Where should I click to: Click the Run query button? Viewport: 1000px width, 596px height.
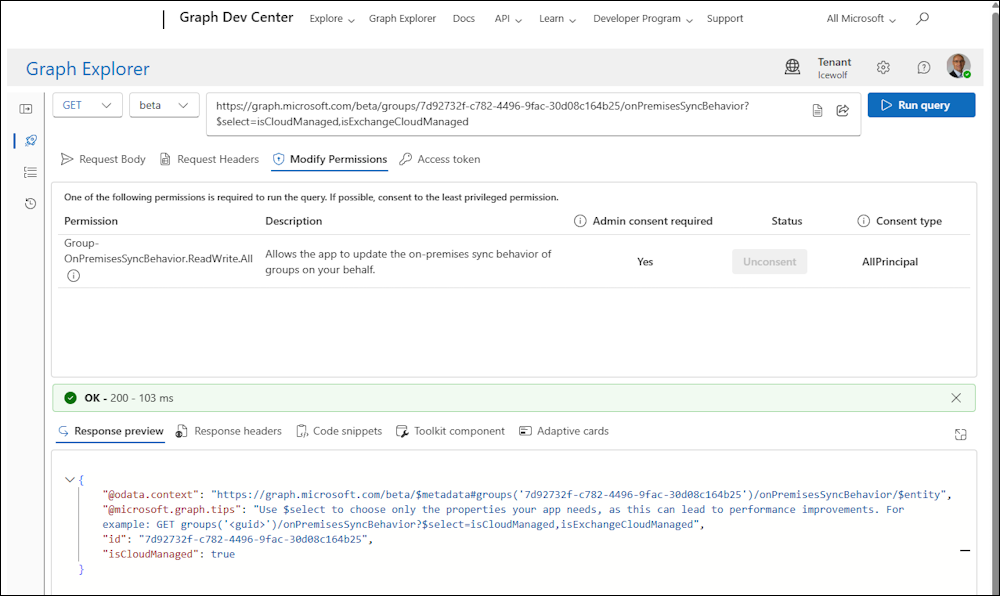[921, 105]
